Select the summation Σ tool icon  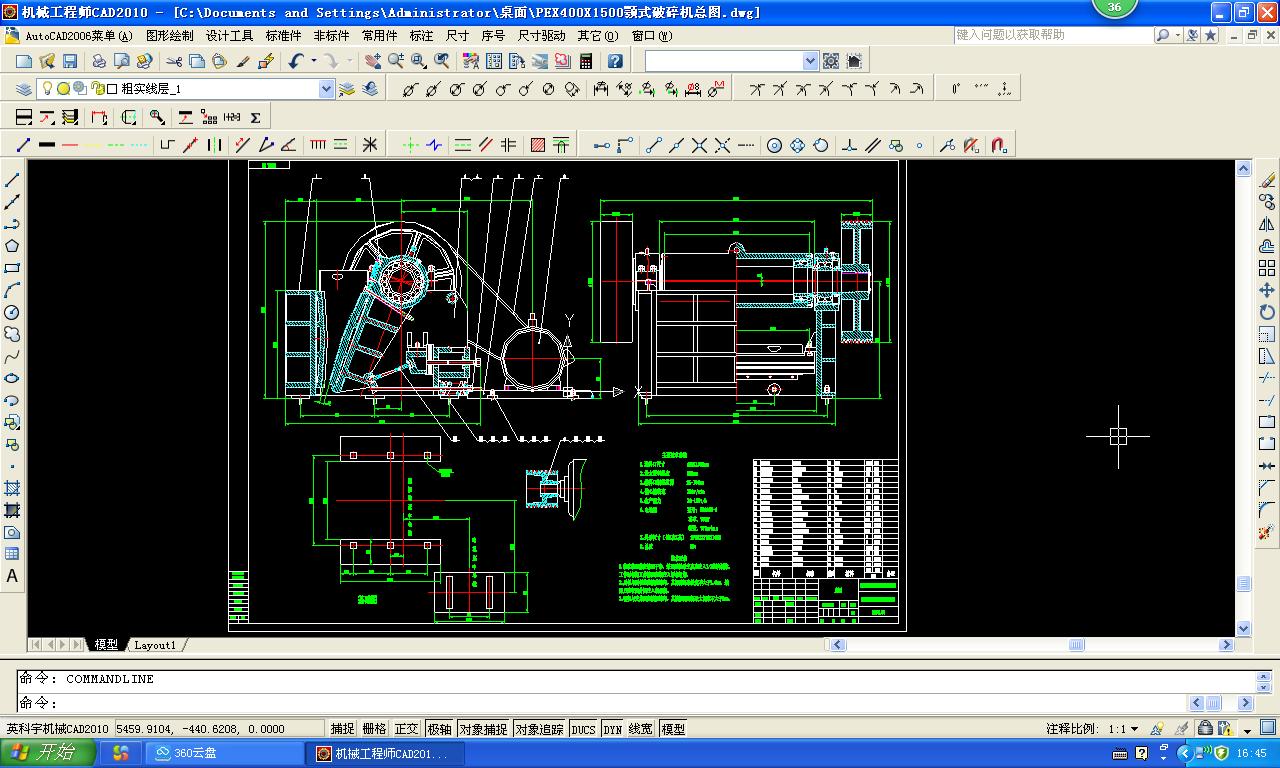(255, 116)
